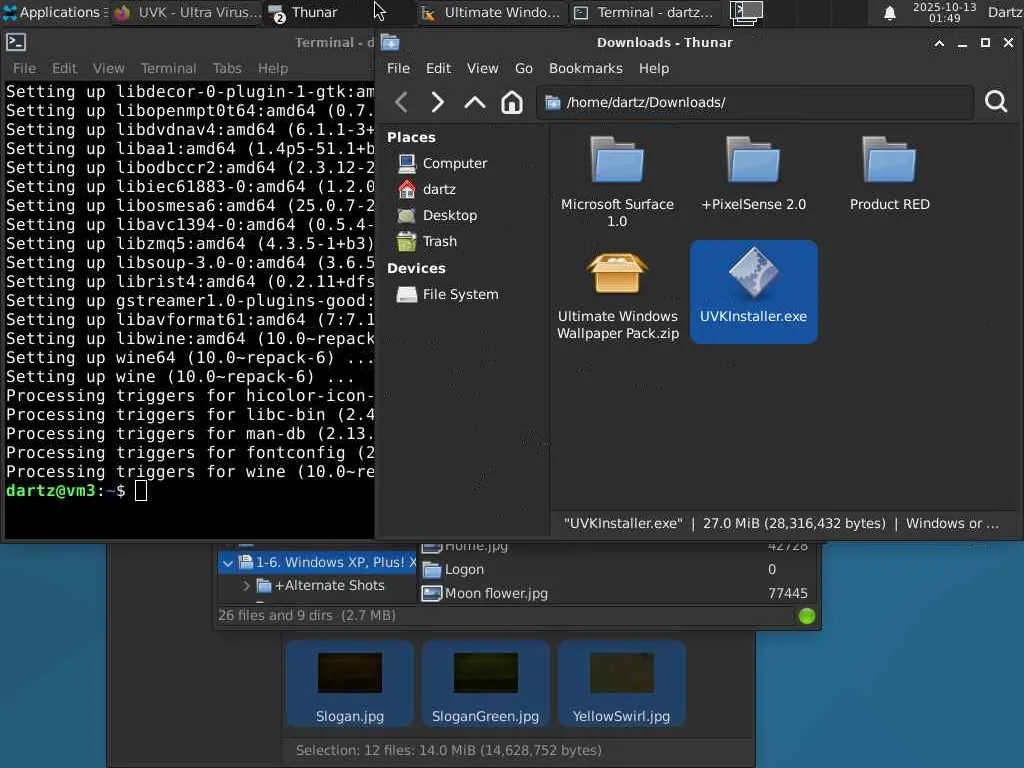The width and height of the screenshot is (1024, 768).
Task: Collapse the 1-6. Windows XP, Plus! tree node
Action: click(227, 563)
